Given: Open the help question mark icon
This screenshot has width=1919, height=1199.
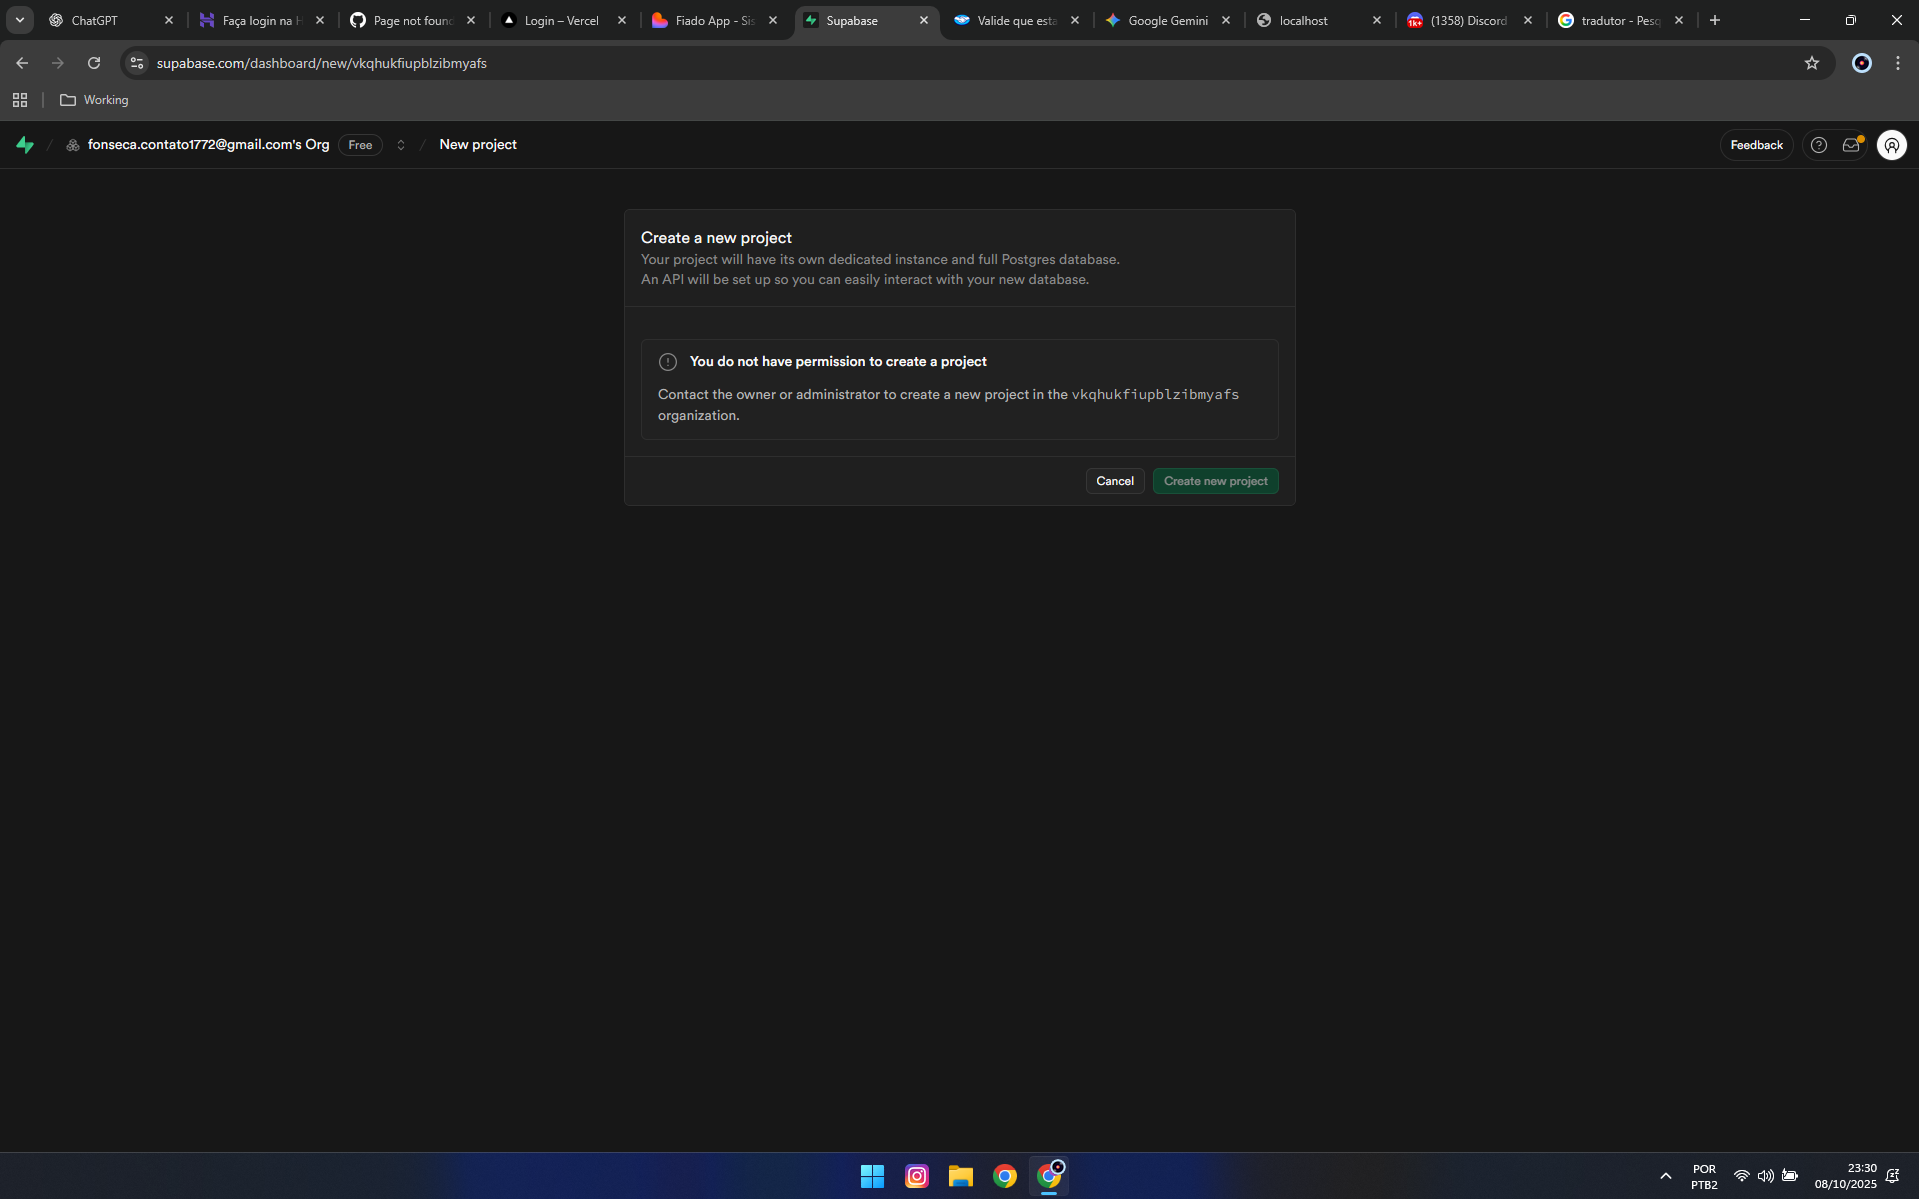Looking at the screenshot, I should (1819, 145).
